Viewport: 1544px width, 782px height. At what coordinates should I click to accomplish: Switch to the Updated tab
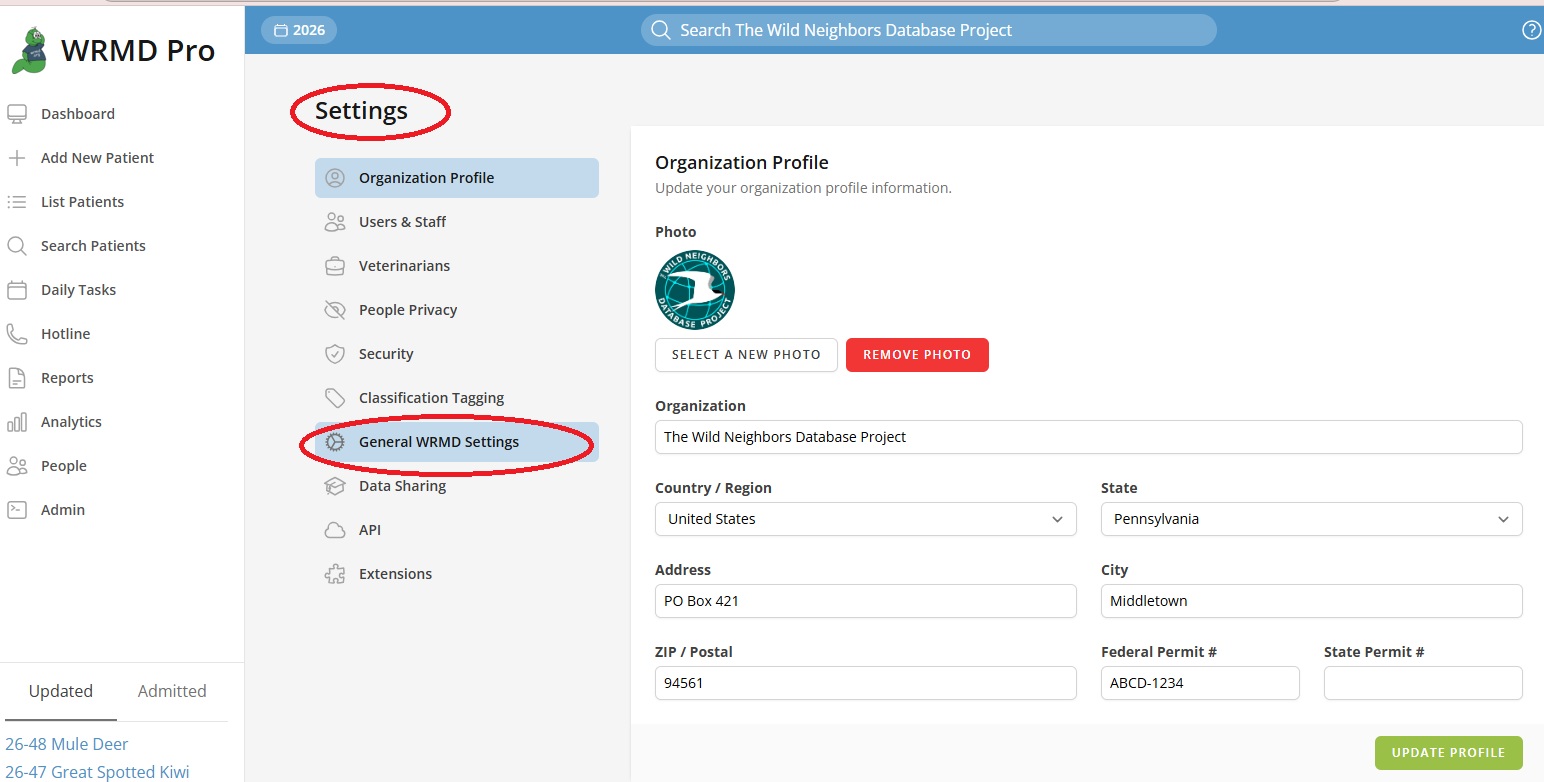[x=61, y=691]
